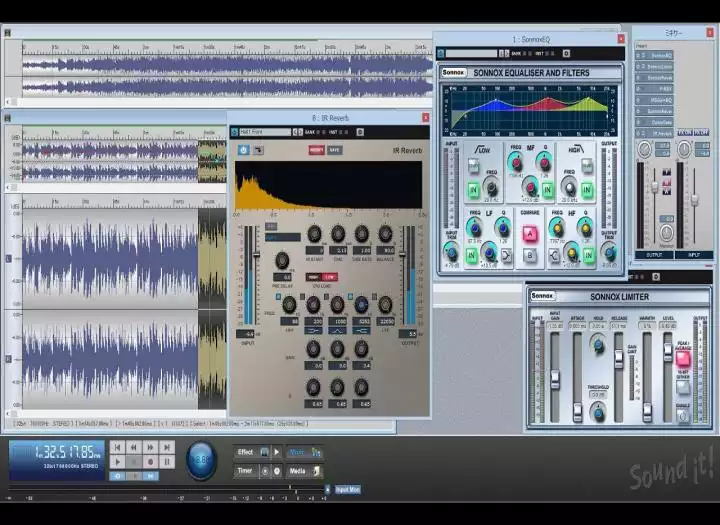The width and height of the screenshot is (720, 525).
Task: Click the Sonnox EQ INPUT TRIM knob
Action: click(x=451, y=252)
